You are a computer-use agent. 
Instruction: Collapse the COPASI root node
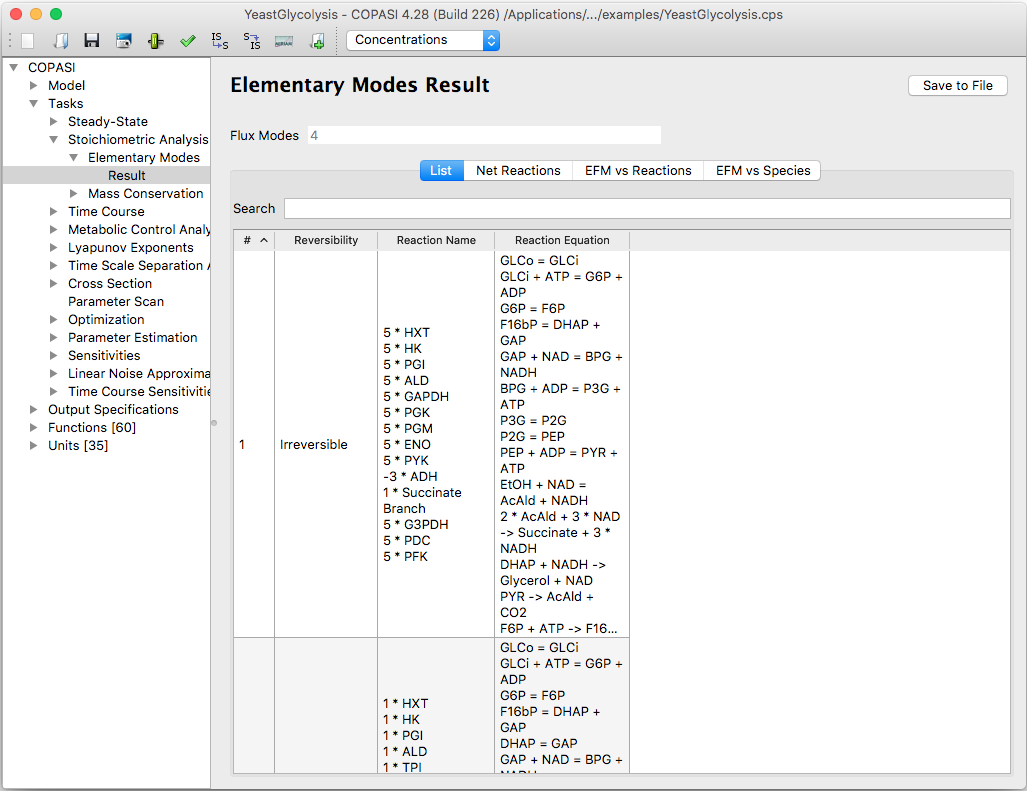pyautogui.click(x=13, y=67)
